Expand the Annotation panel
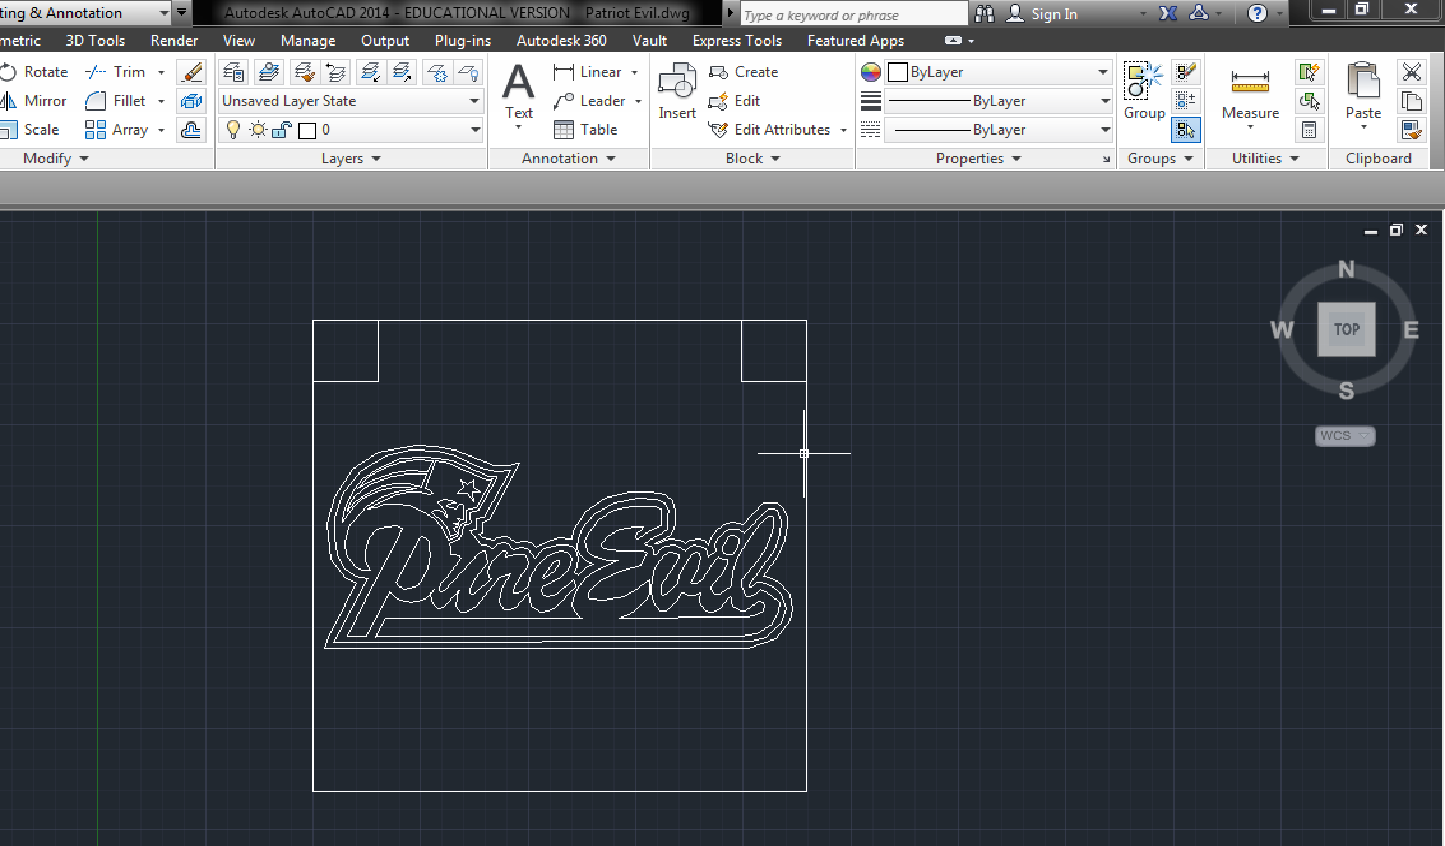The image size is (1445, 846). pyautogui.click(x=568, y=158)
